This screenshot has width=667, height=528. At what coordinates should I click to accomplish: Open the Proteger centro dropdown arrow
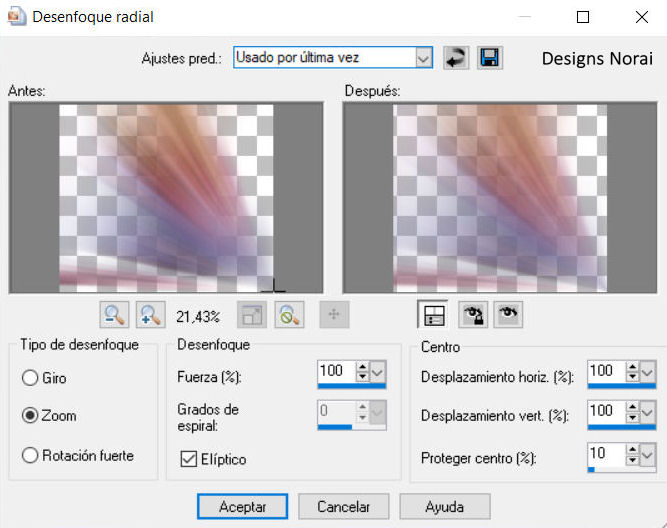pos(647,455)
